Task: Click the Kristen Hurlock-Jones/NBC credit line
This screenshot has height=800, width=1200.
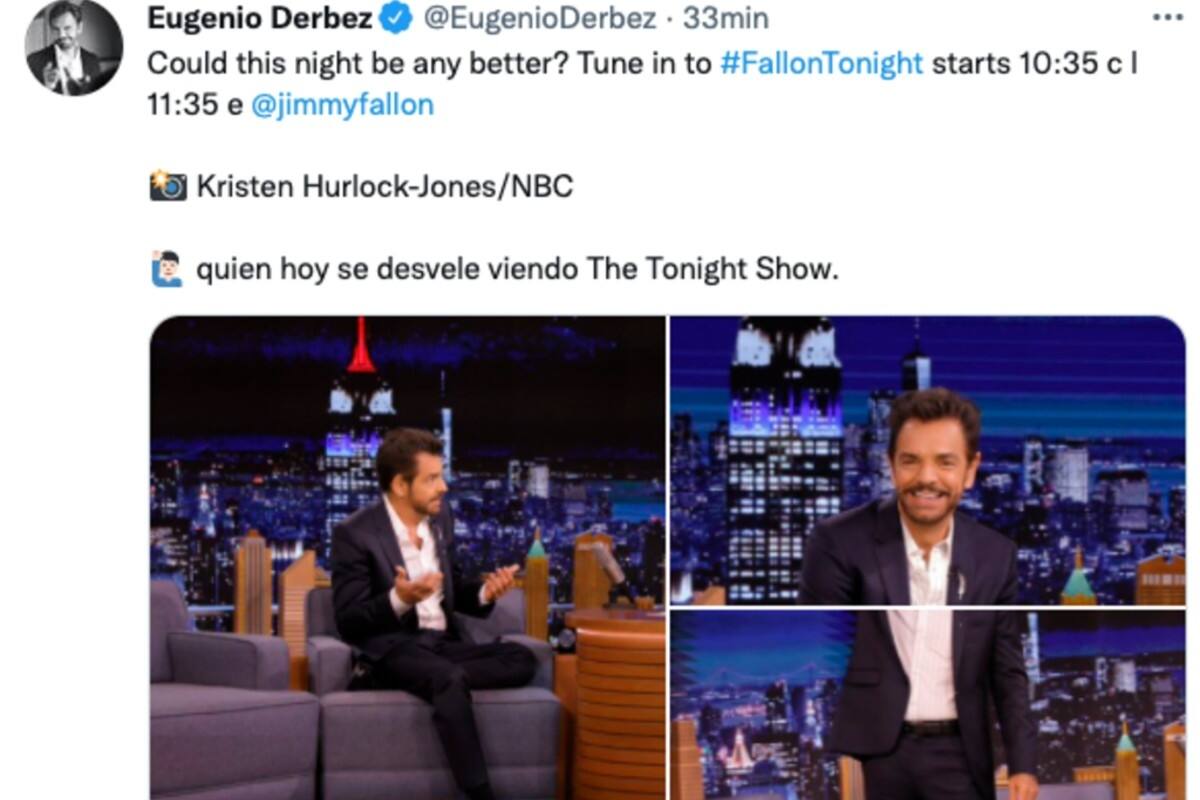Action: [385, 186]
